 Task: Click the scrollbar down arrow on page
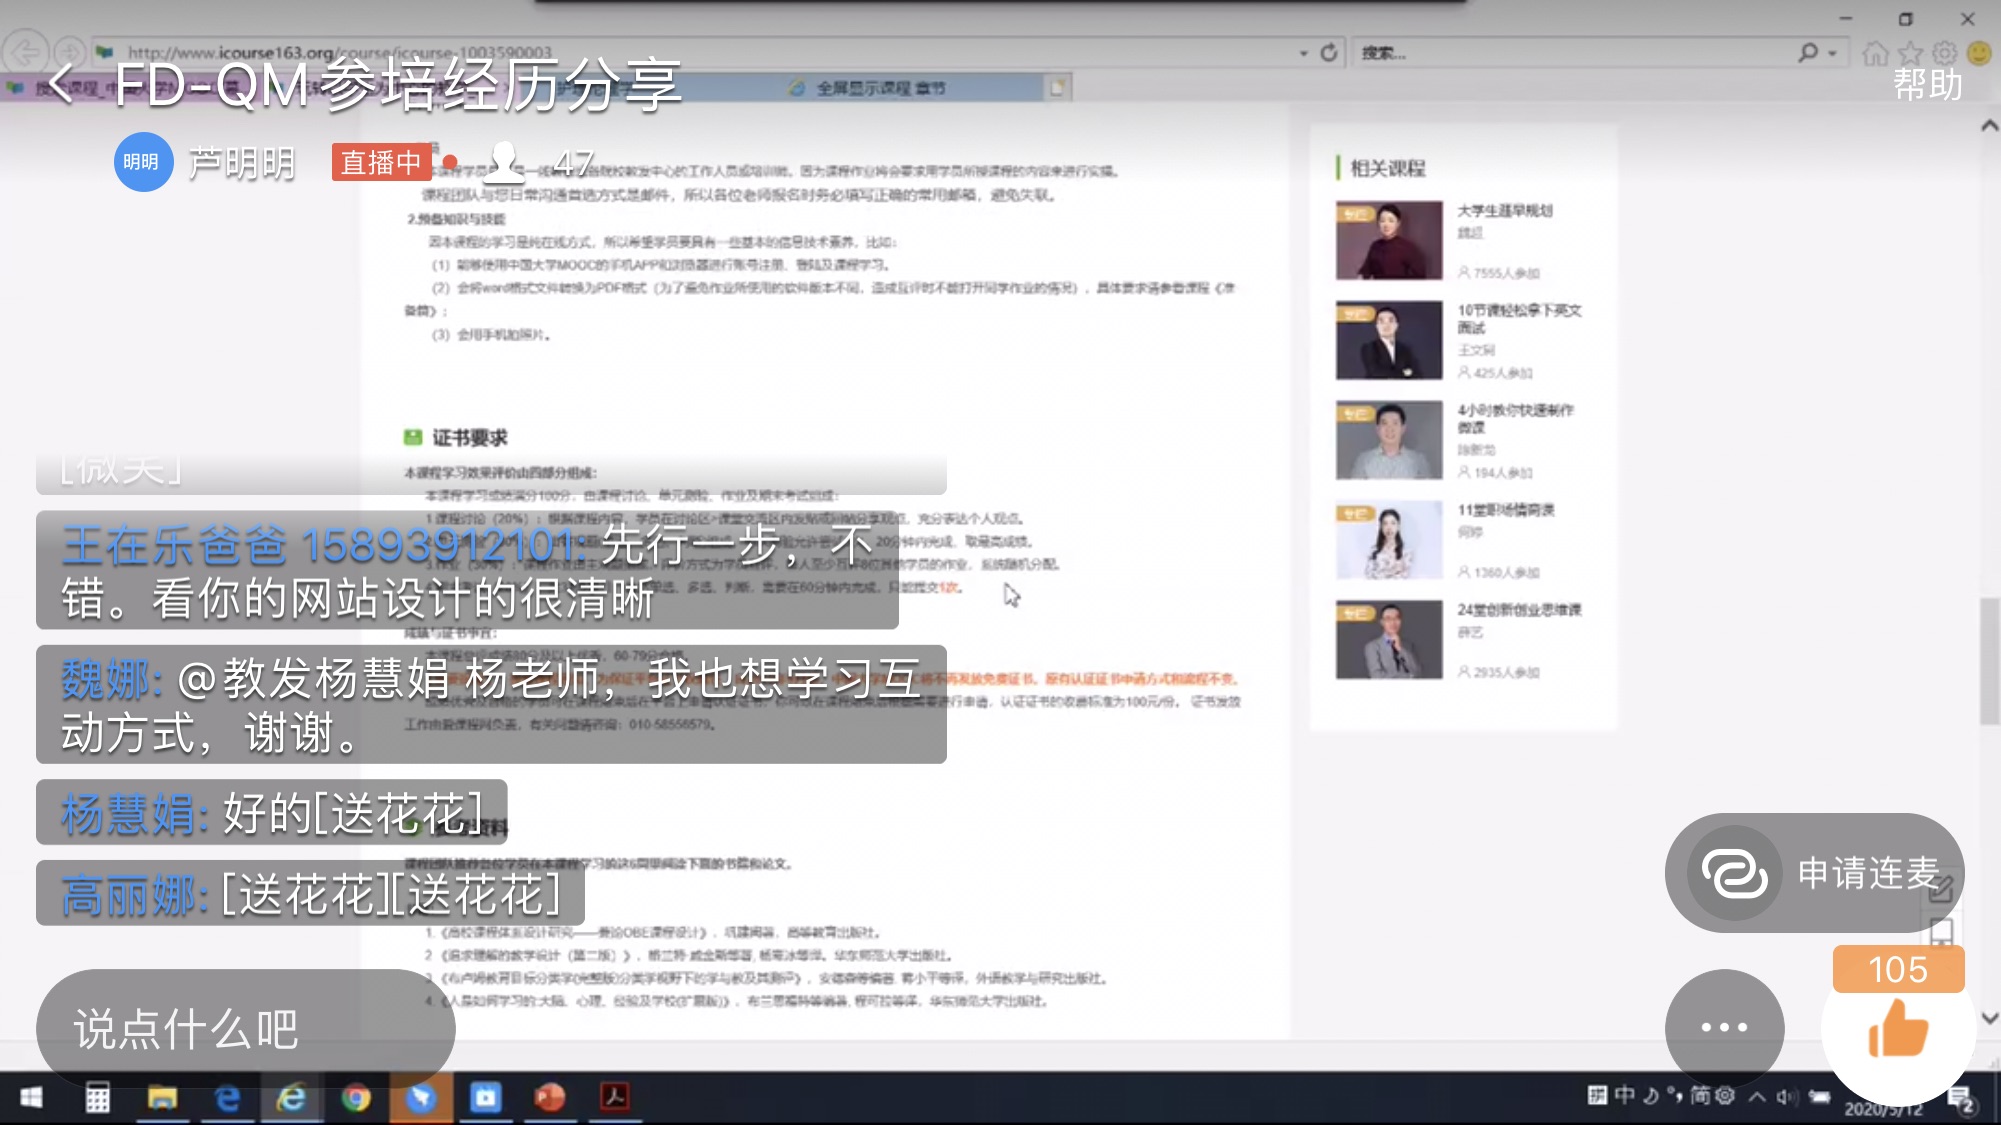(x=1989, y=1018)
